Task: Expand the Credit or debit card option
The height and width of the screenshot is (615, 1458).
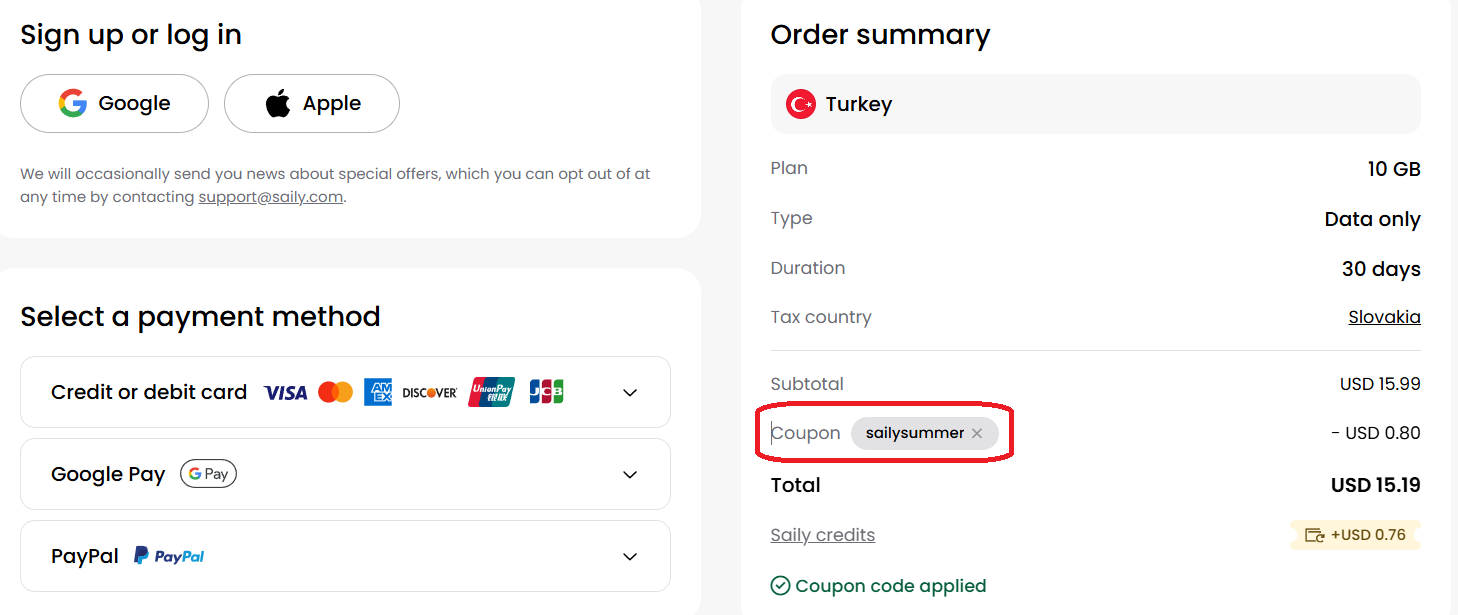Action: point(630,393)
